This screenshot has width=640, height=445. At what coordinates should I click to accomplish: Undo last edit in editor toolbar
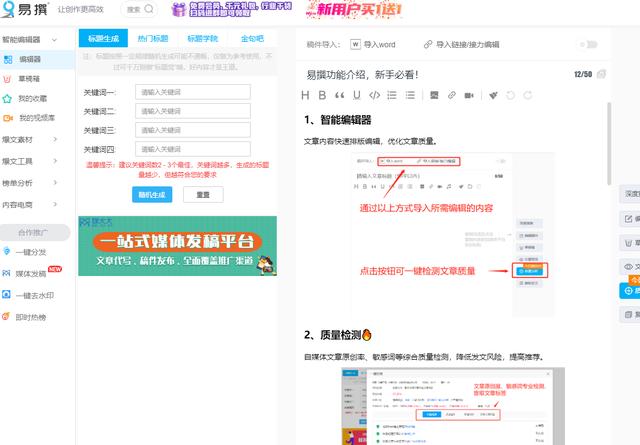coord(510,95)
